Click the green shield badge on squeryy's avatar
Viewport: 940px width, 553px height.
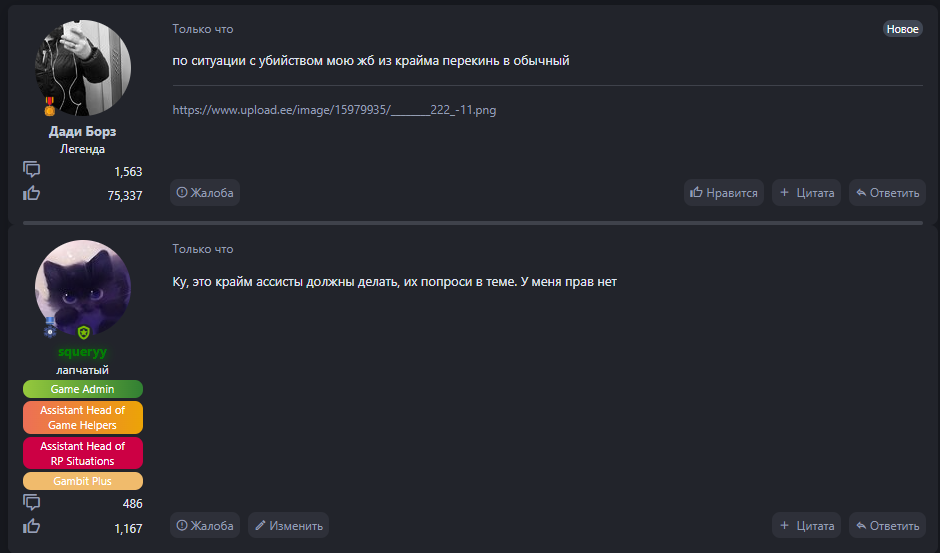[84, 332]
